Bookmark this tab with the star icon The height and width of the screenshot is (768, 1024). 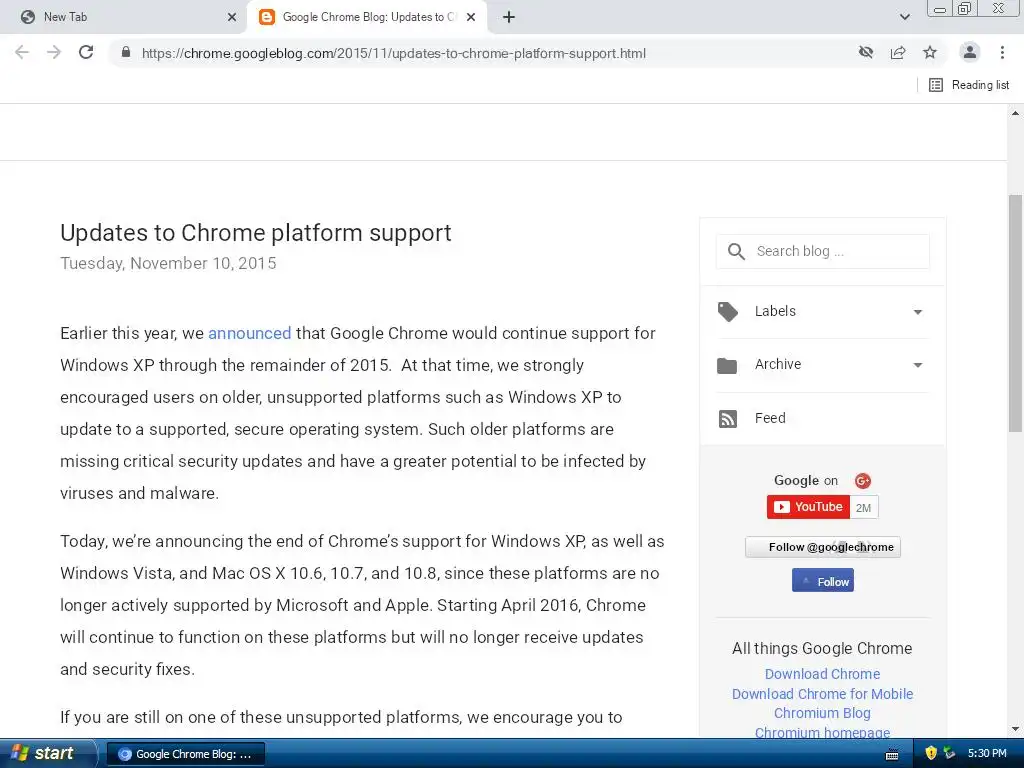click(x=930, y=52)
